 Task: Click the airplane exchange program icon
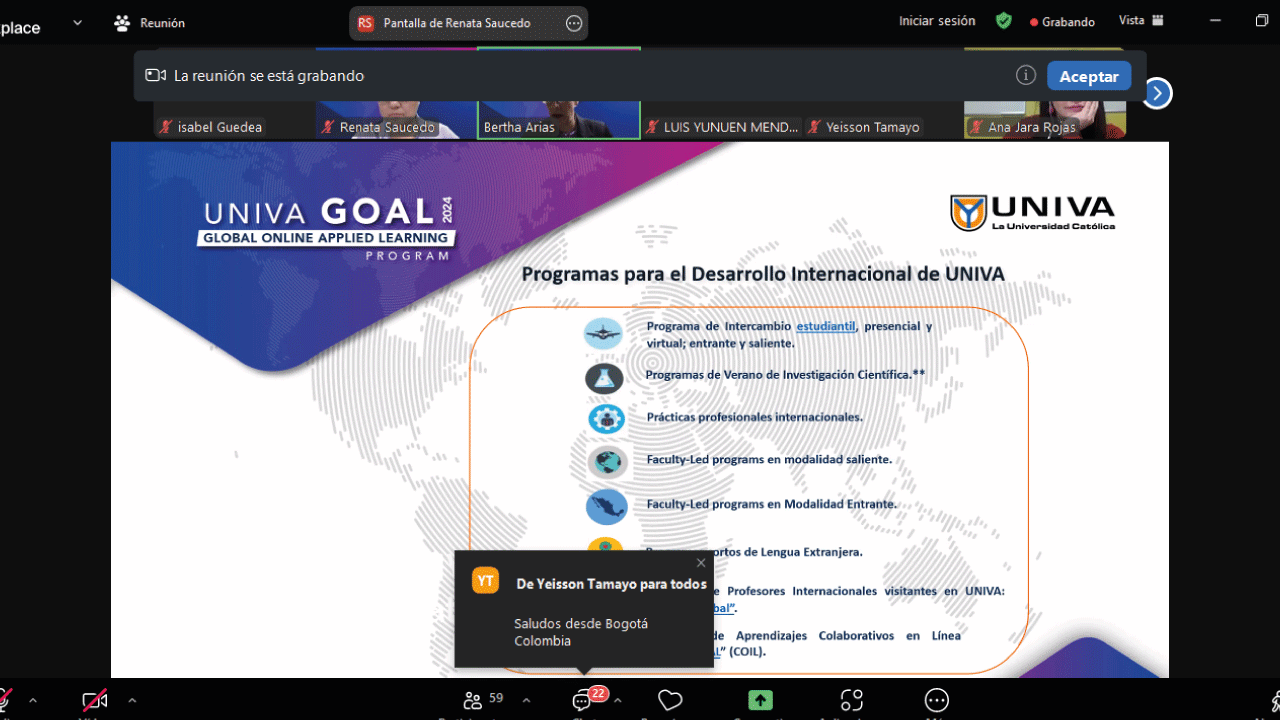(x=604, y=334)
